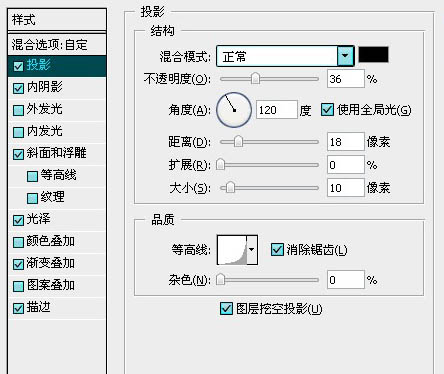Open the 混合模式 dropdown arrow
Viewport: 444px width, 374px height.
345,56
